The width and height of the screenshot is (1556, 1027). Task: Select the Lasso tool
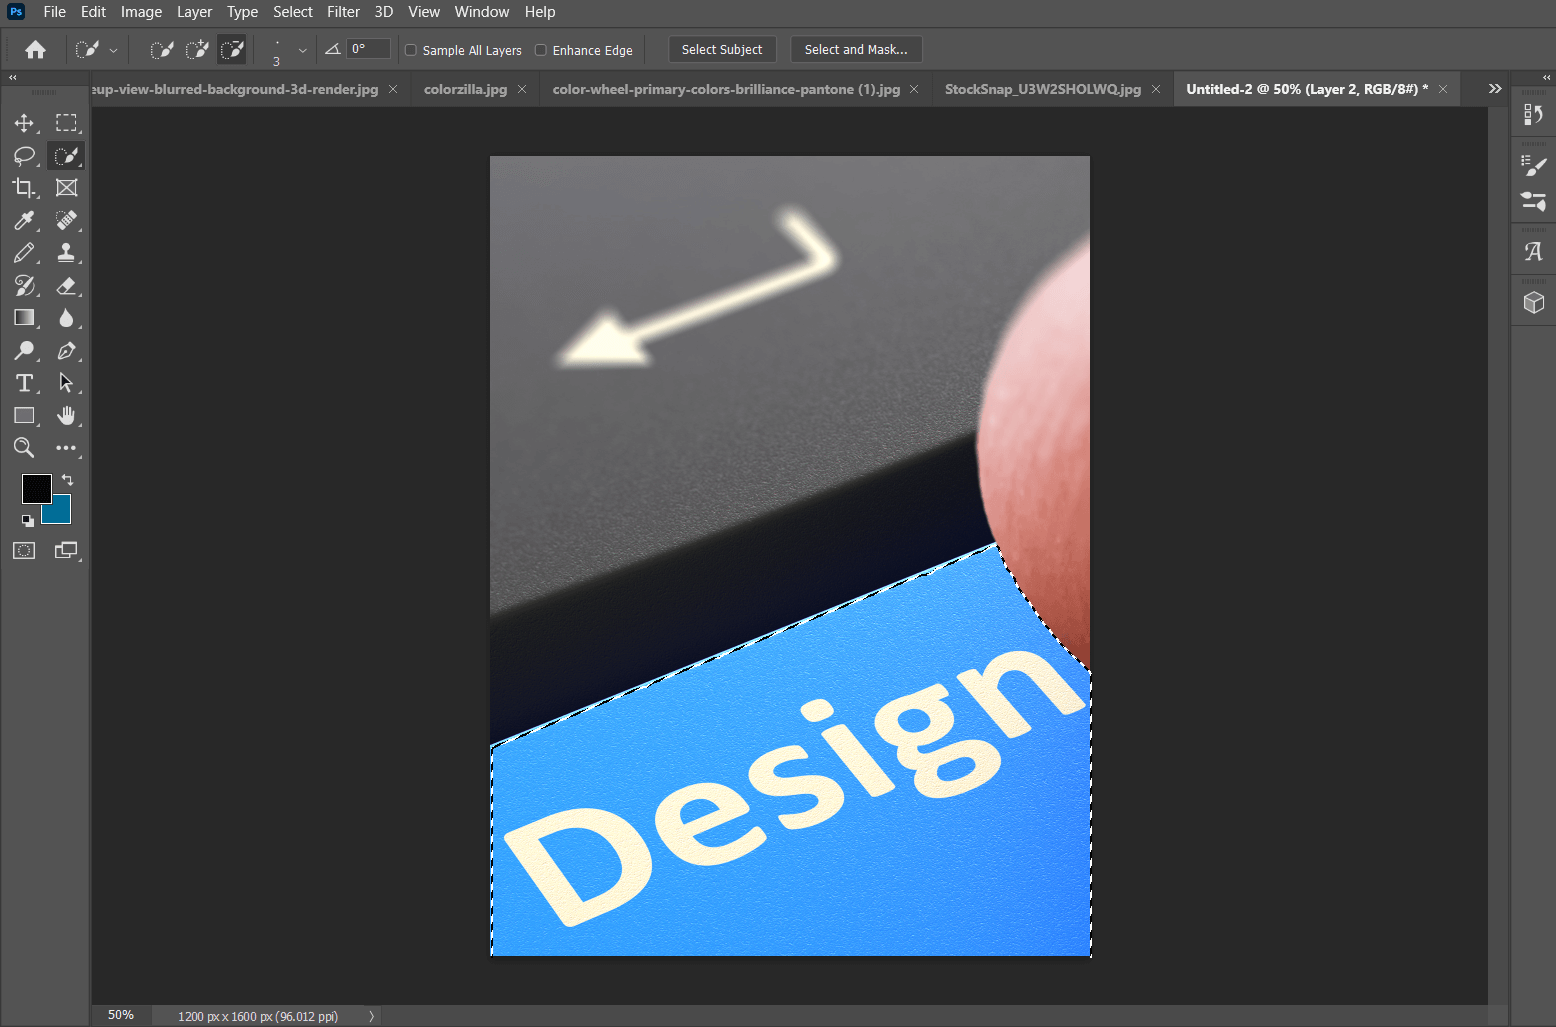point(24,155)
